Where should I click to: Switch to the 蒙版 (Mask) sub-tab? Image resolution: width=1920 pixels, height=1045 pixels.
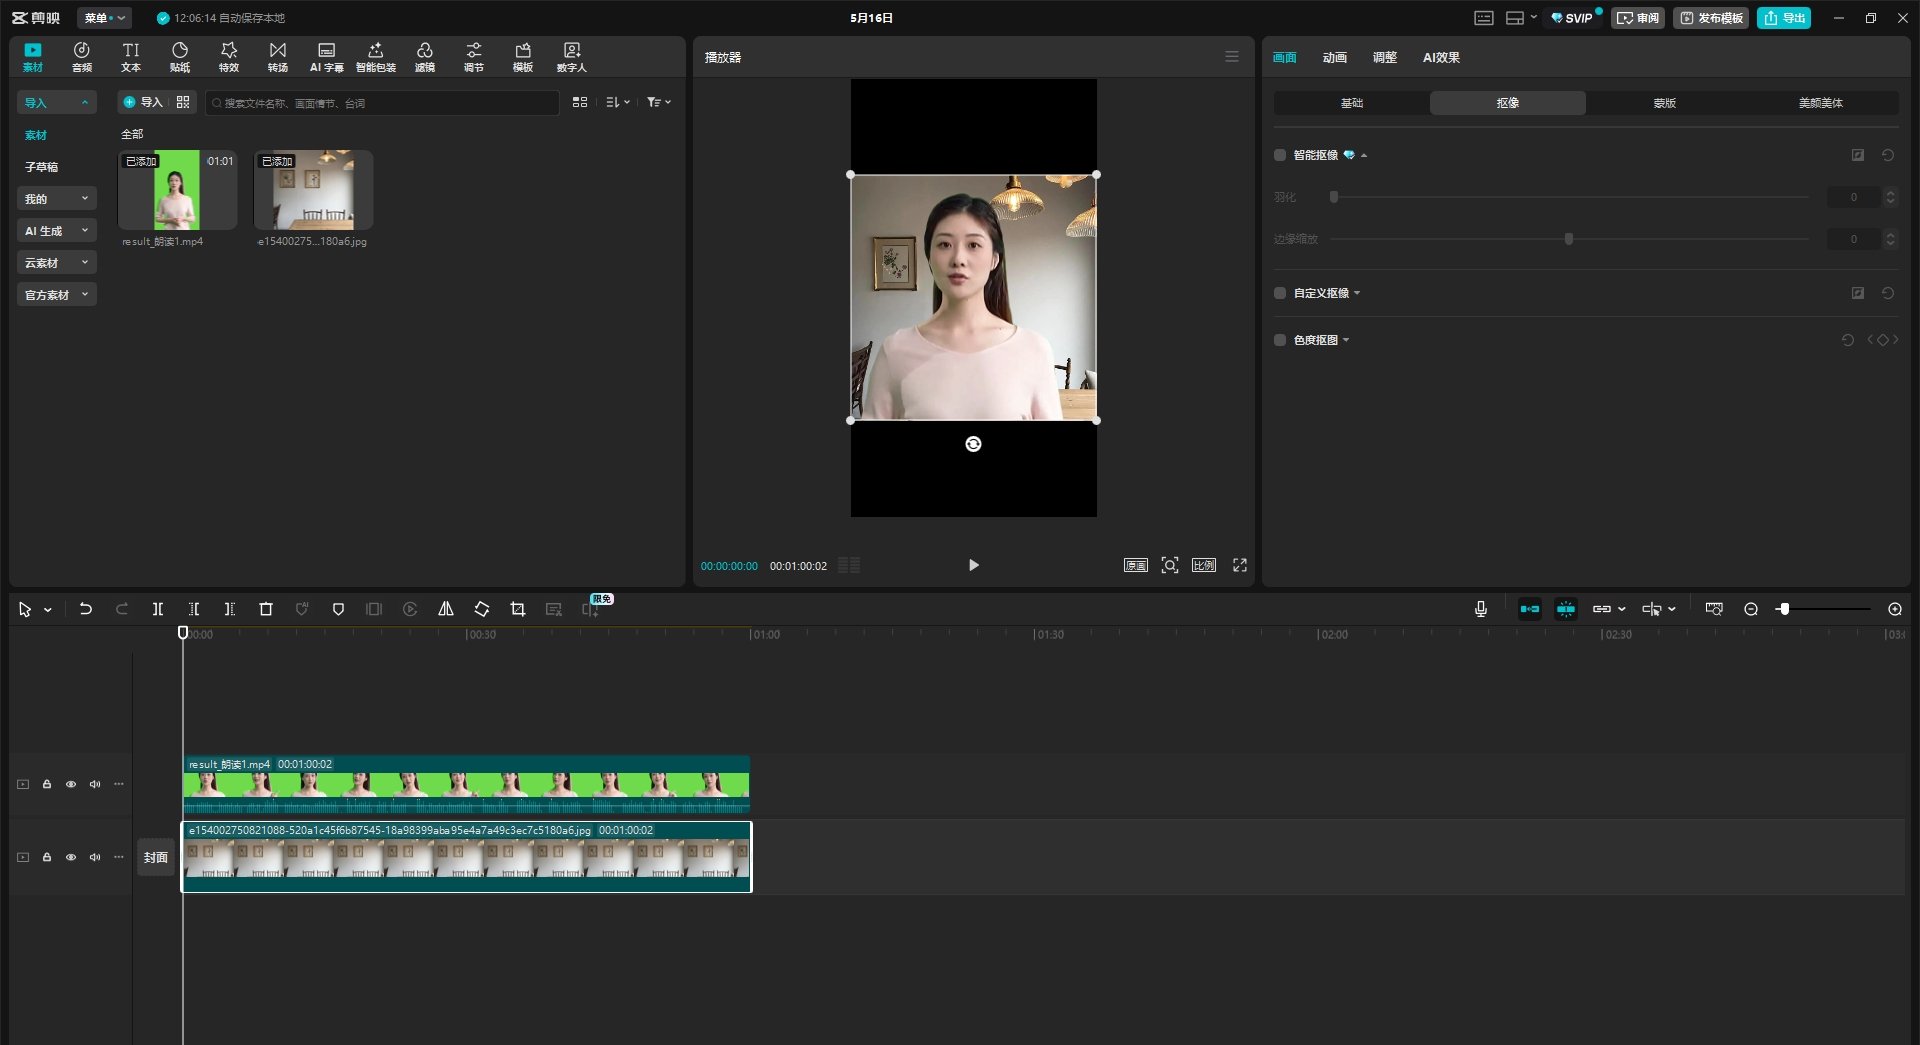pos(1663,102)
